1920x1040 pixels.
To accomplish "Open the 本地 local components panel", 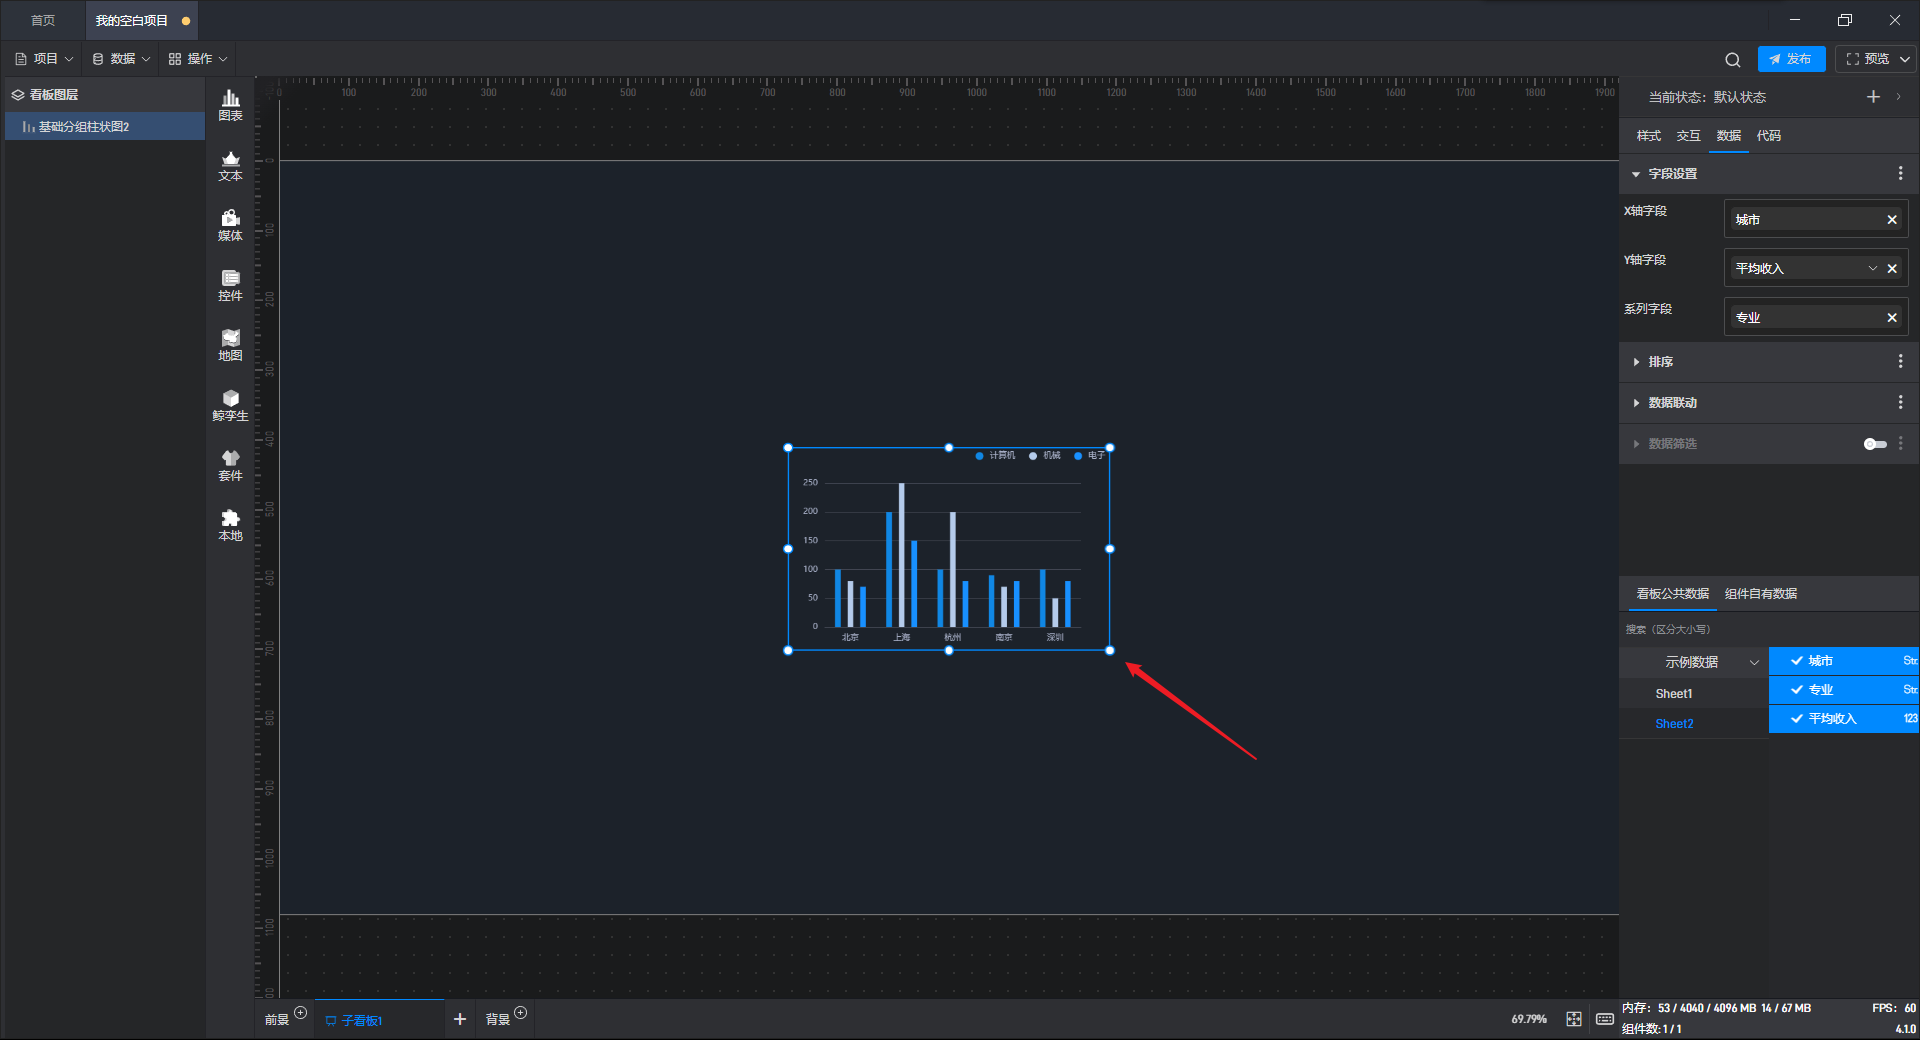I will click(x=230, y=525).
